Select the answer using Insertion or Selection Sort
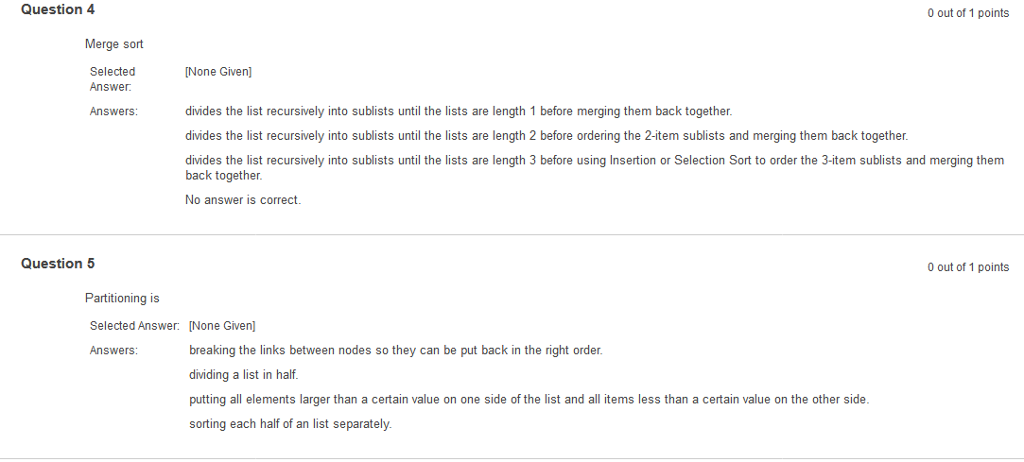The height and width of the screenshot is (462, 1024). pos(594,168)
